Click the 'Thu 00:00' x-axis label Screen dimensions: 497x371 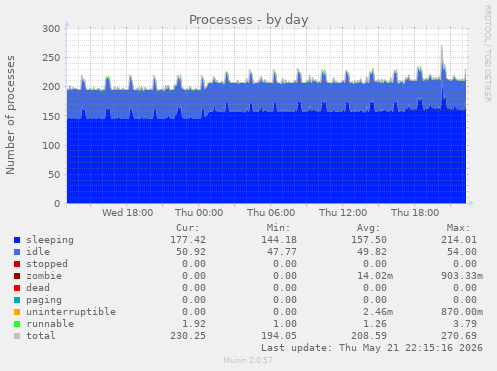(x=199, y=213)
